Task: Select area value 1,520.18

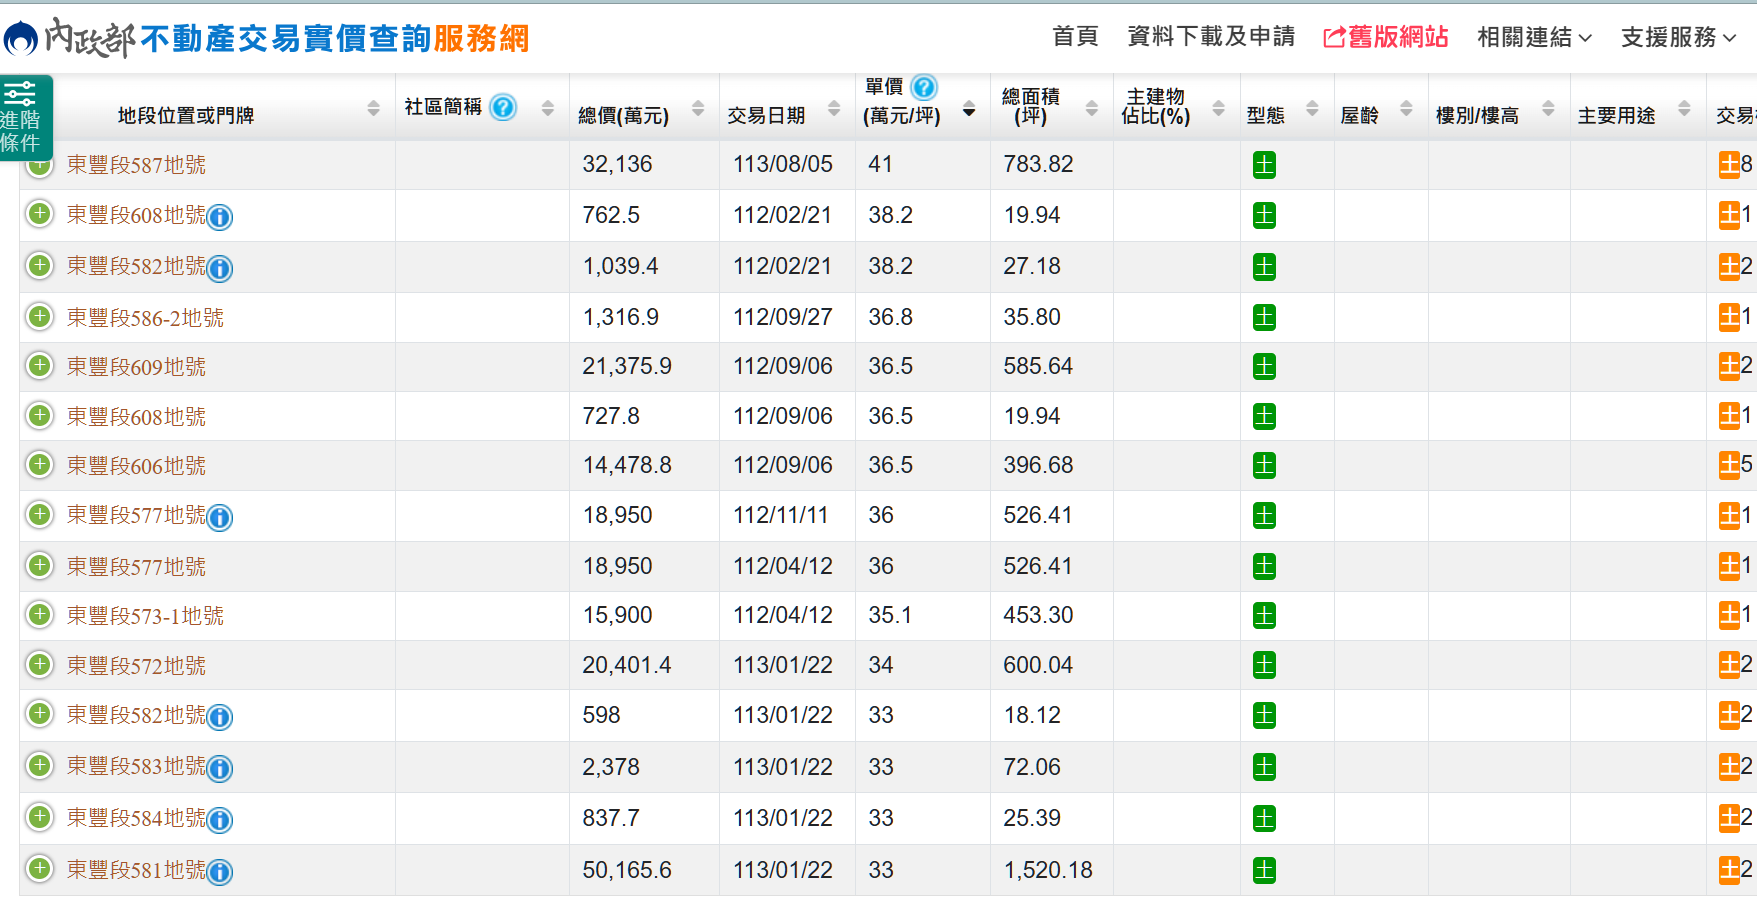Action: (x=1048, y=870)
